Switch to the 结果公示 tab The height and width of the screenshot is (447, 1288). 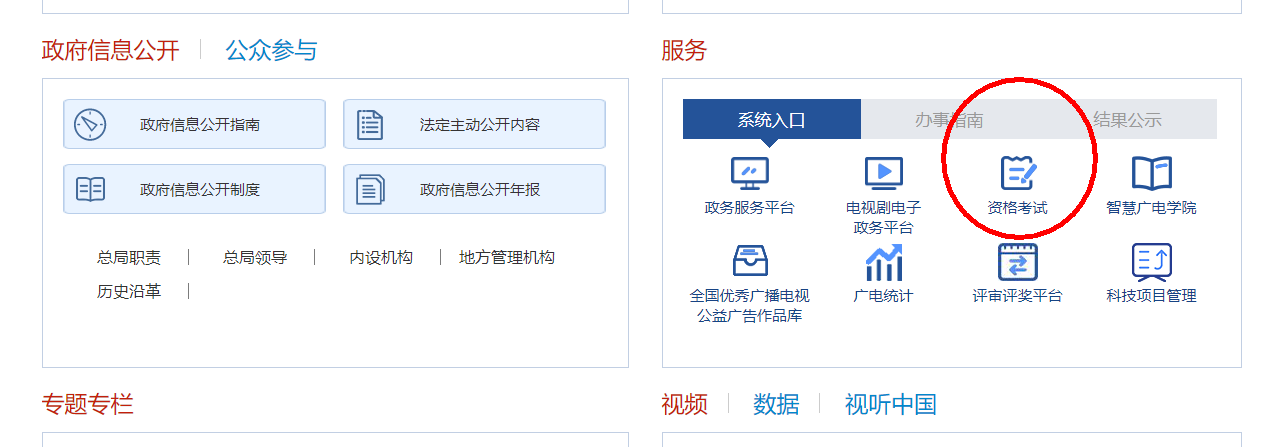(1128, 119)
